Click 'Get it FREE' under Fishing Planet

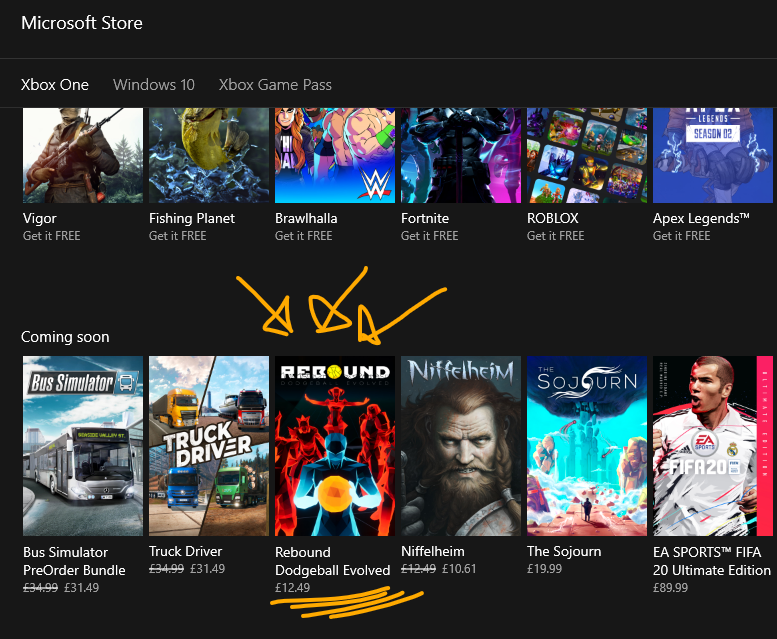177,236
